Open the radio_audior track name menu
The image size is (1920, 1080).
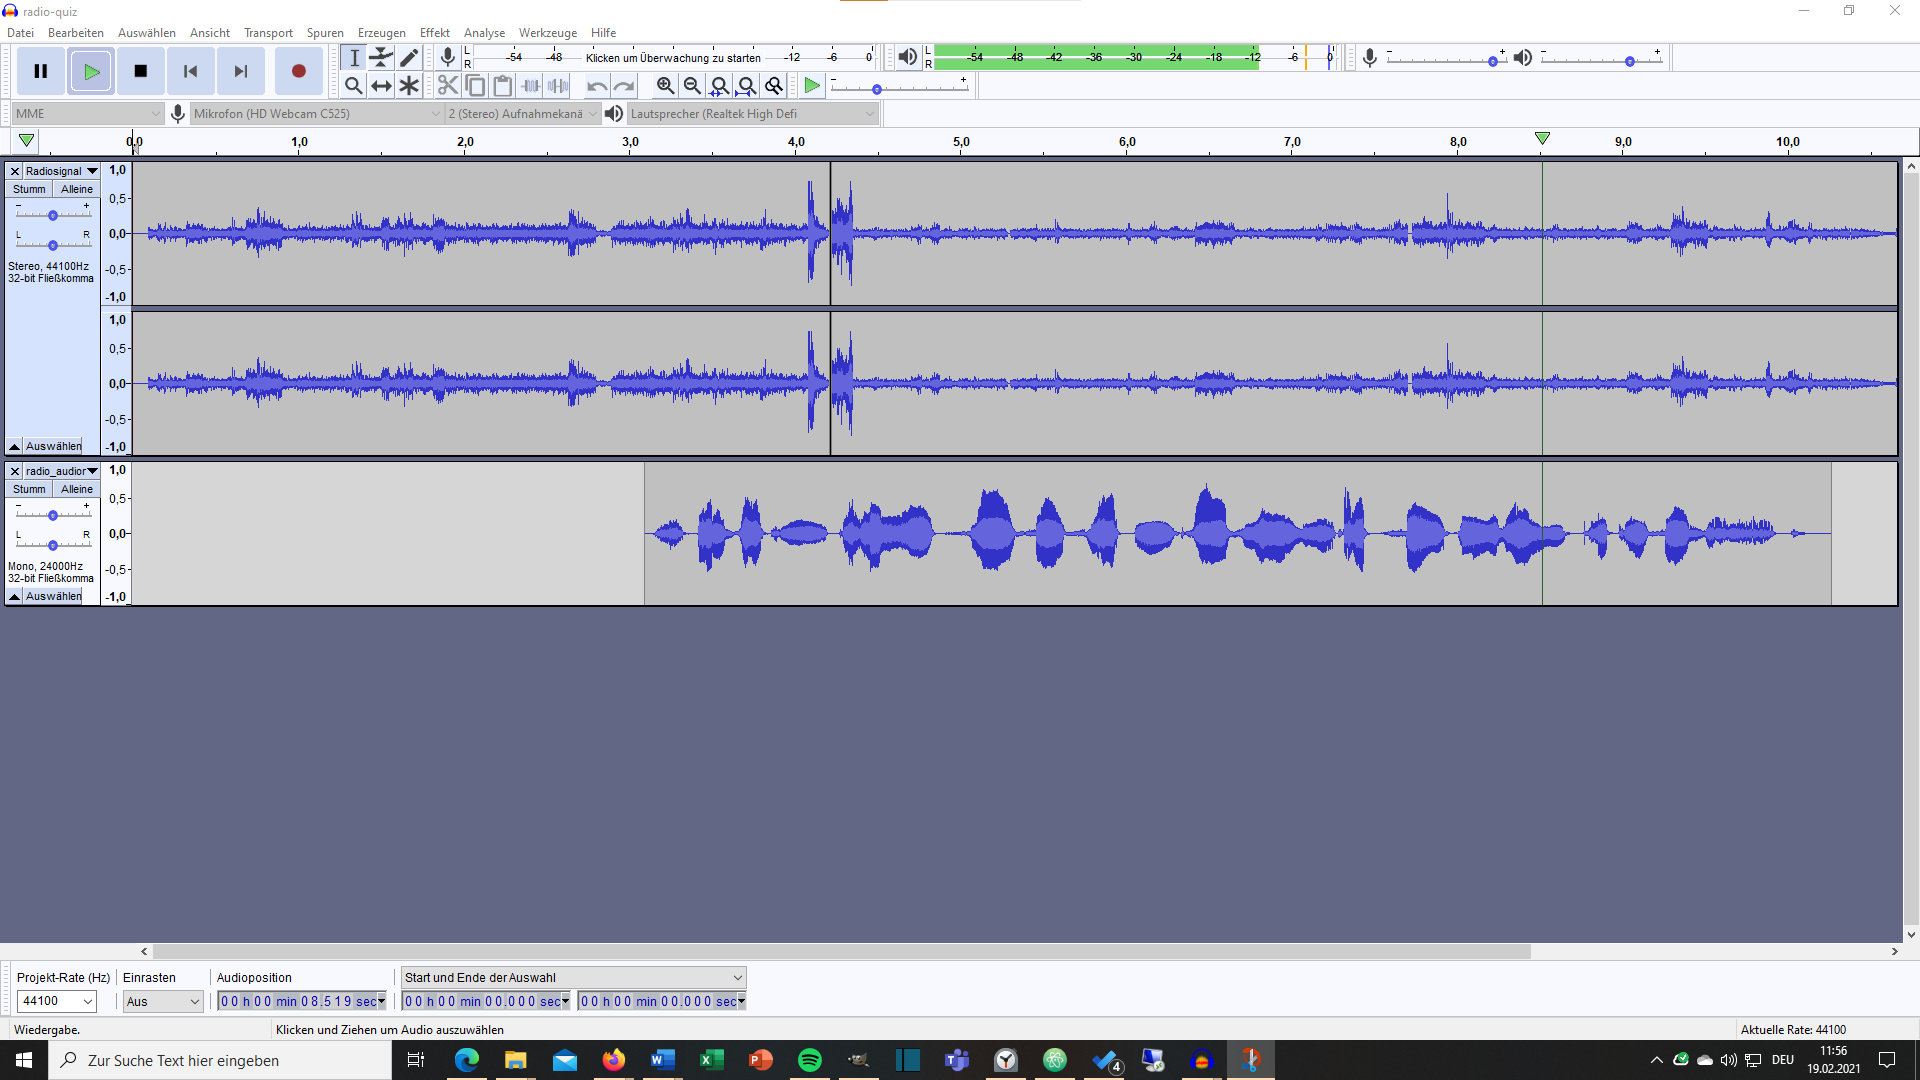[61, 471]
